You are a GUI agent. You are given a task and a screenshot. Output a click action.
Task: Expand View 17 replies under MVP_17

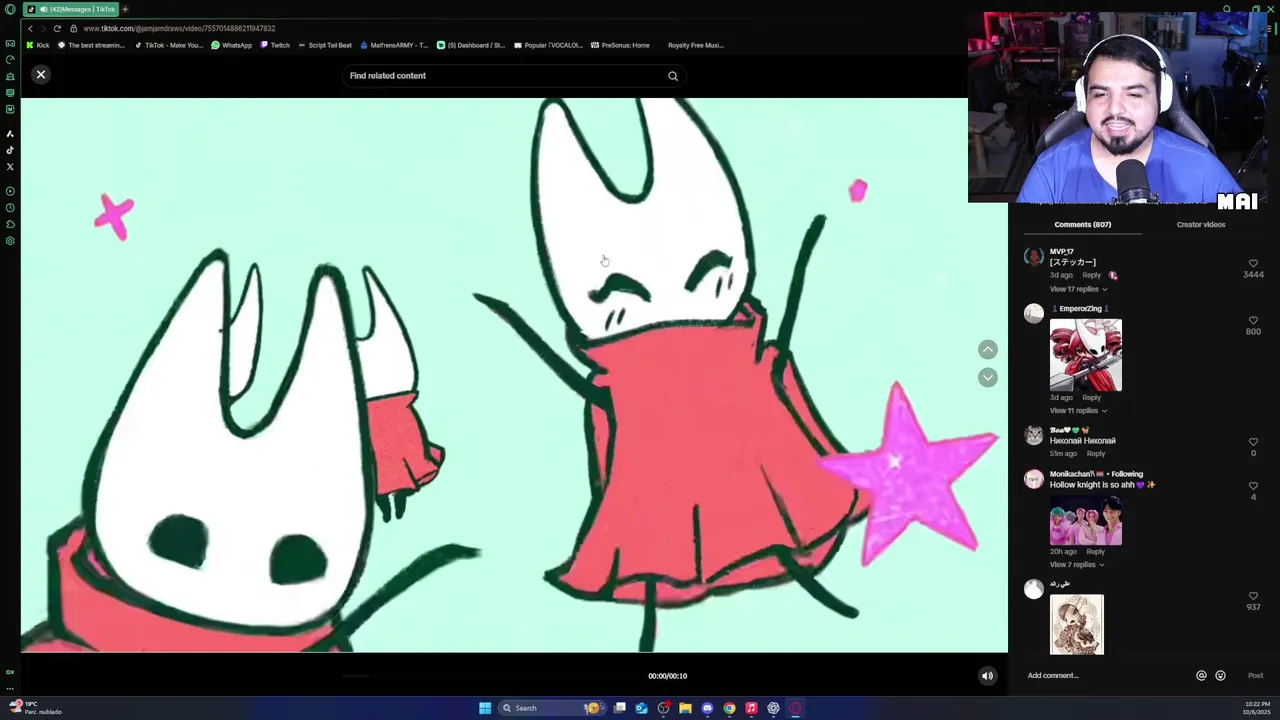click(1078, 289)
